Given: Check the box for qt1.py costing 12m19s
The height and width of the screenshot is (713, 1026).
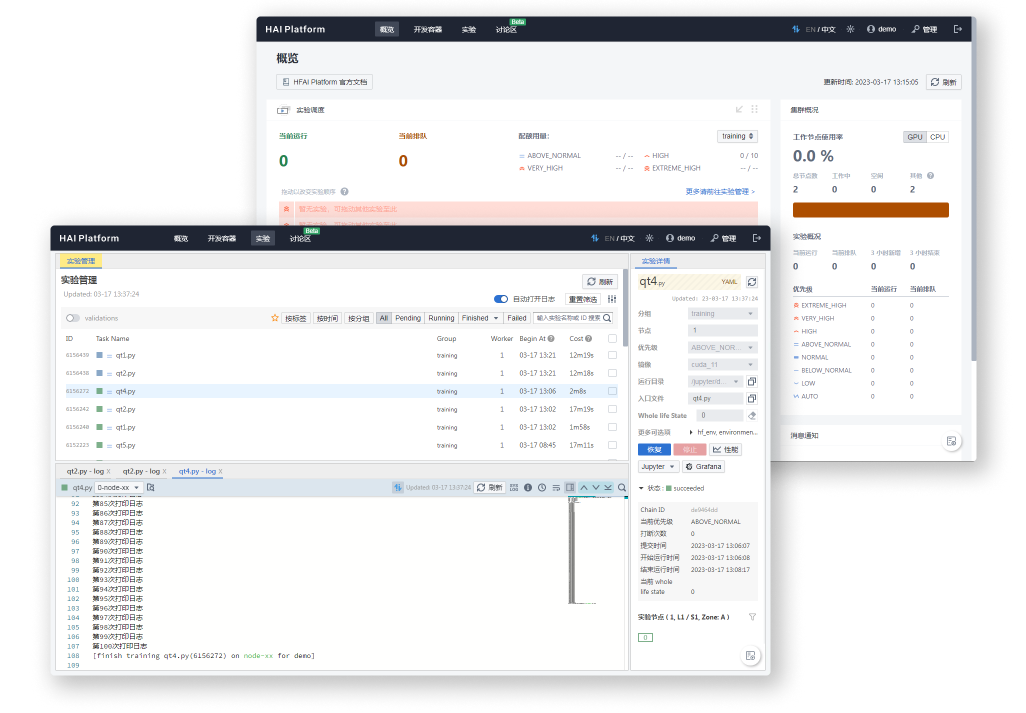Looking at the screenshot, I should tap(612, 355).
